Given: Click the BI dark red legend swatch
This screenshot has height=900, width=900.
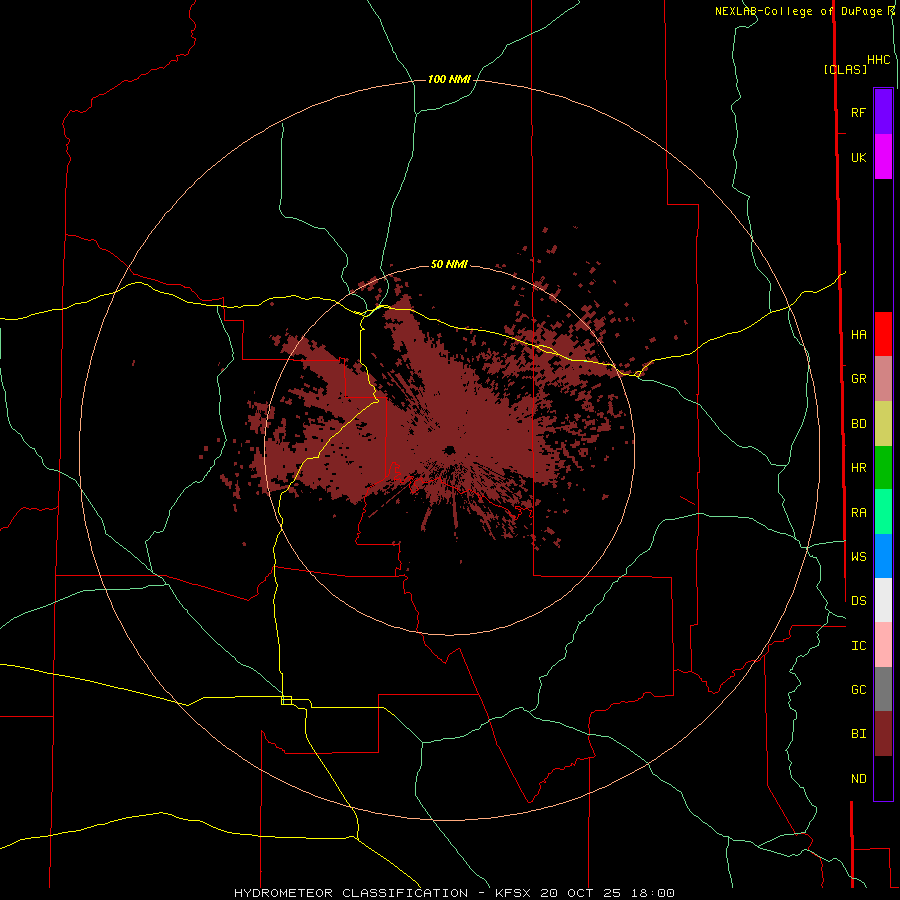Looking at the screenshot, I should point(883,734).
